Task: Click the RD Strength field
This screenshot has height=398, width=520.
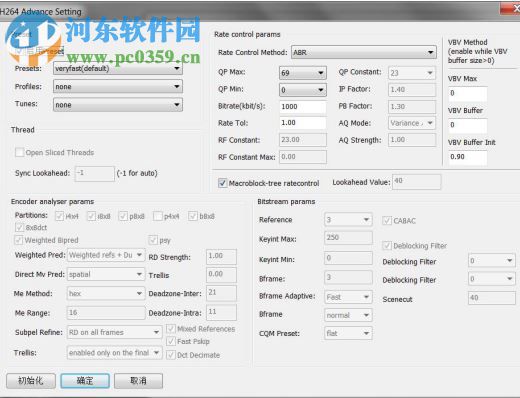Action: point(221,256)
